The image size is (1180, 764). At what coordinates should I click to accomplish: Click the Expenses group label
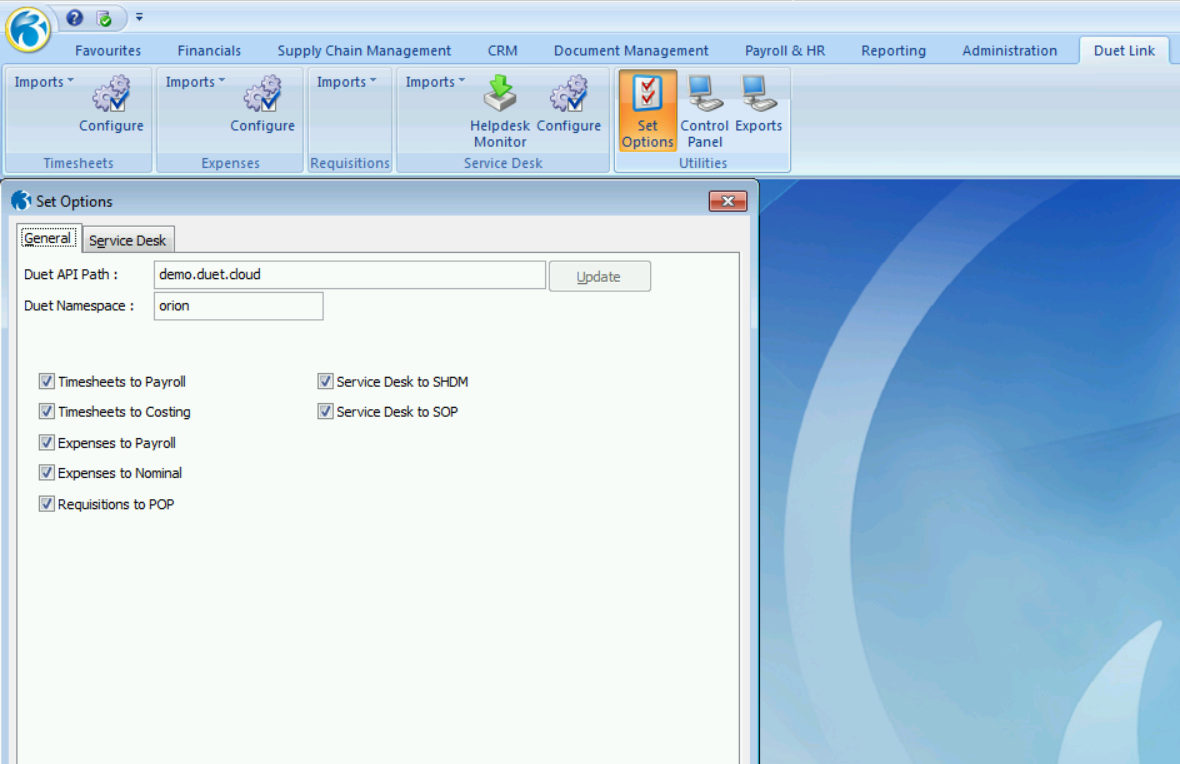pos(230,163)
